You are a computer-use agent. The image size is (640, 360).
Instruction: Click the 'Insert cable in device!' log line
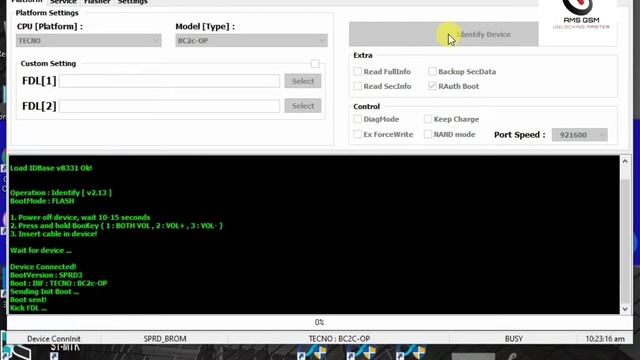click(53, 234)
